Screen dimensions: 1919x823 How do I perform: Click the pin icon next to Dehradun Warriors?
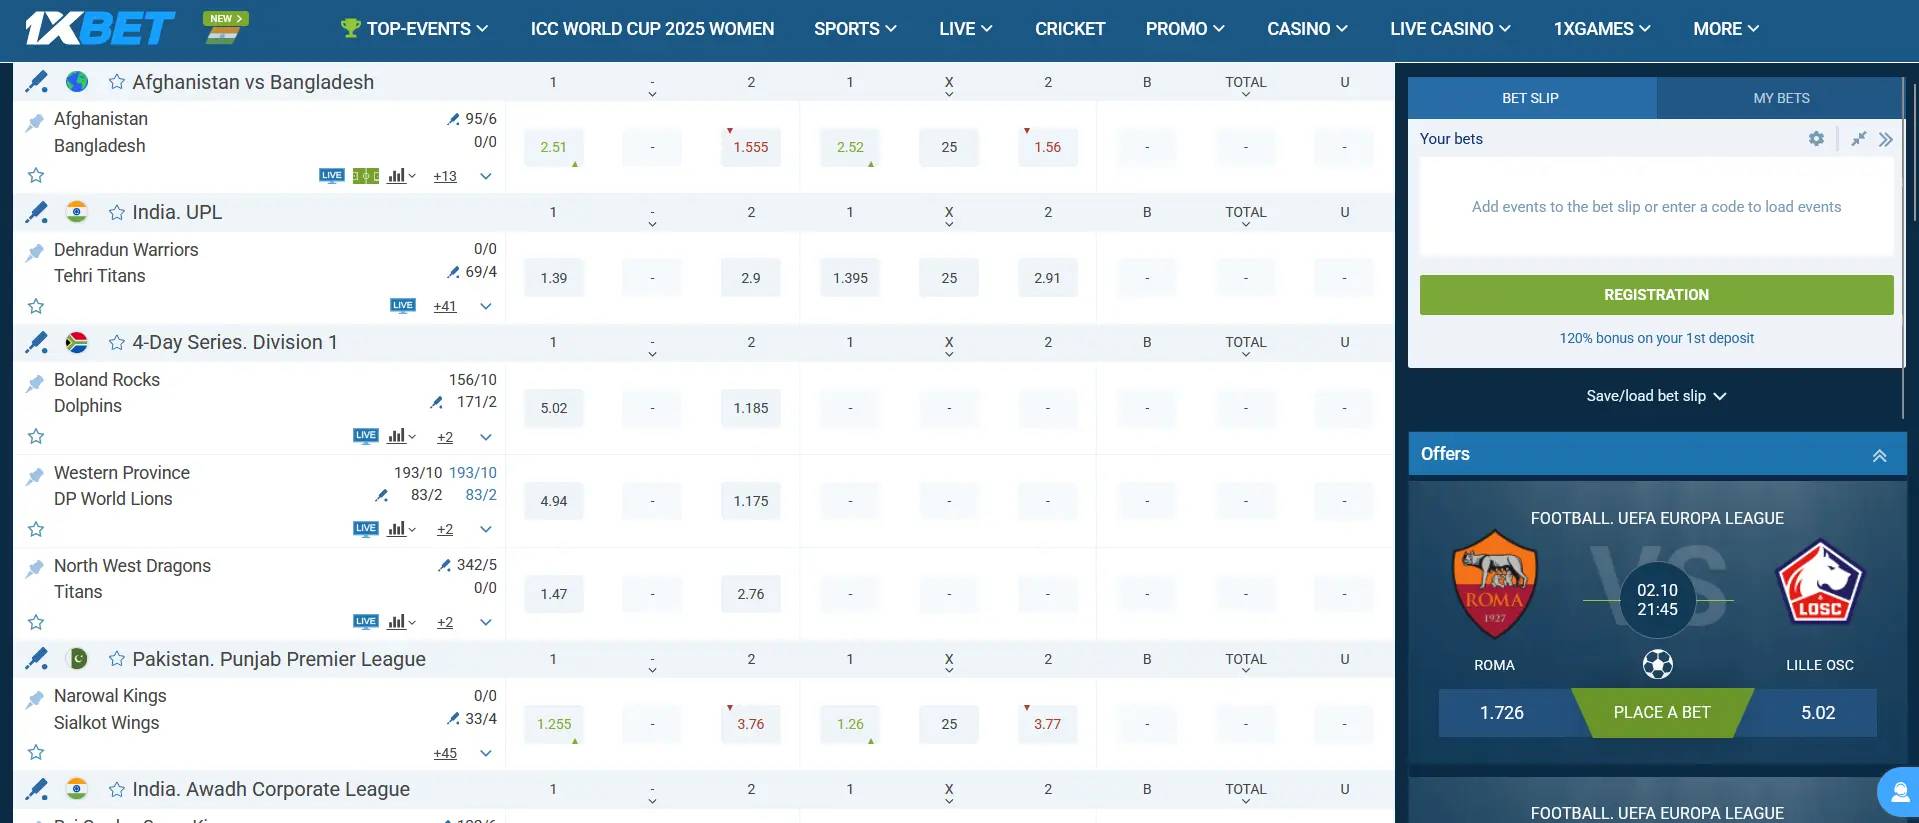pos(35,252)
